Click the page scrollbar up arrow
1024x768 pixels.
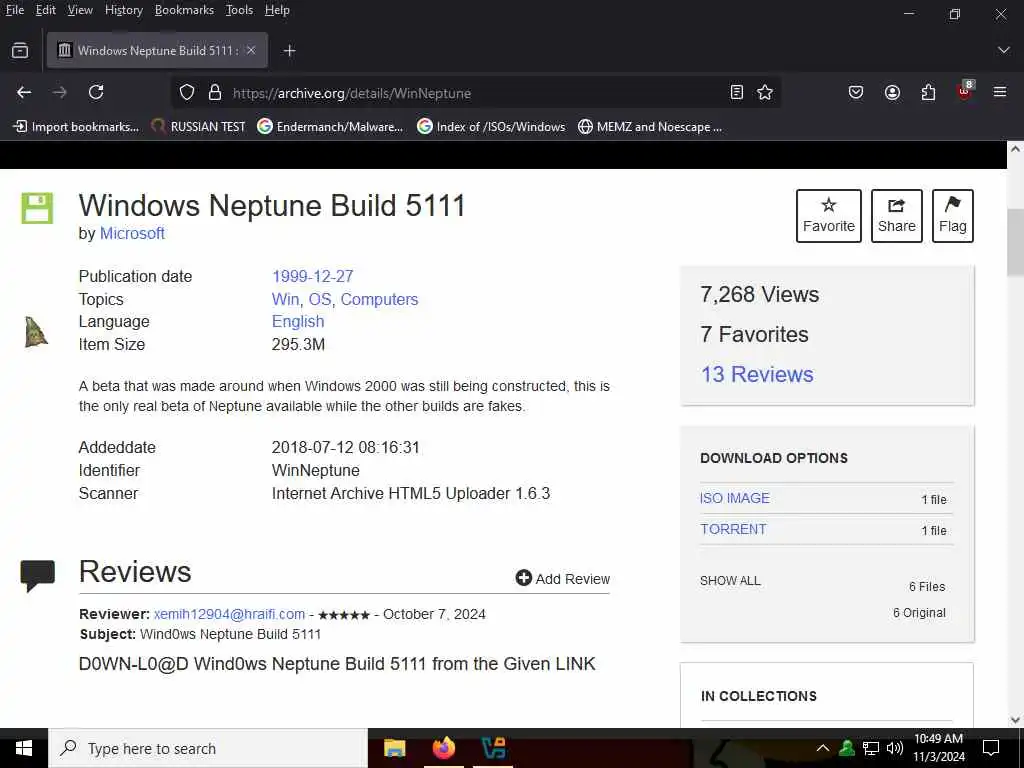(1015, 149)
